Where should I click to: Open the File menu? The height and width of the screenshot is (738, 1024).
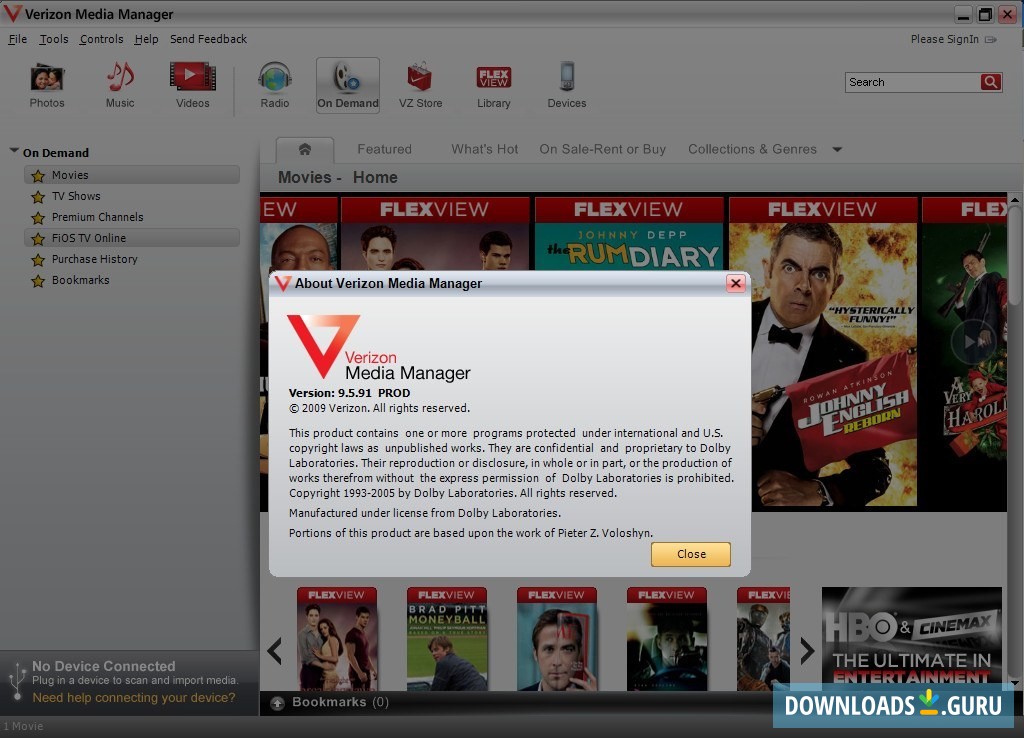[18, 39]
